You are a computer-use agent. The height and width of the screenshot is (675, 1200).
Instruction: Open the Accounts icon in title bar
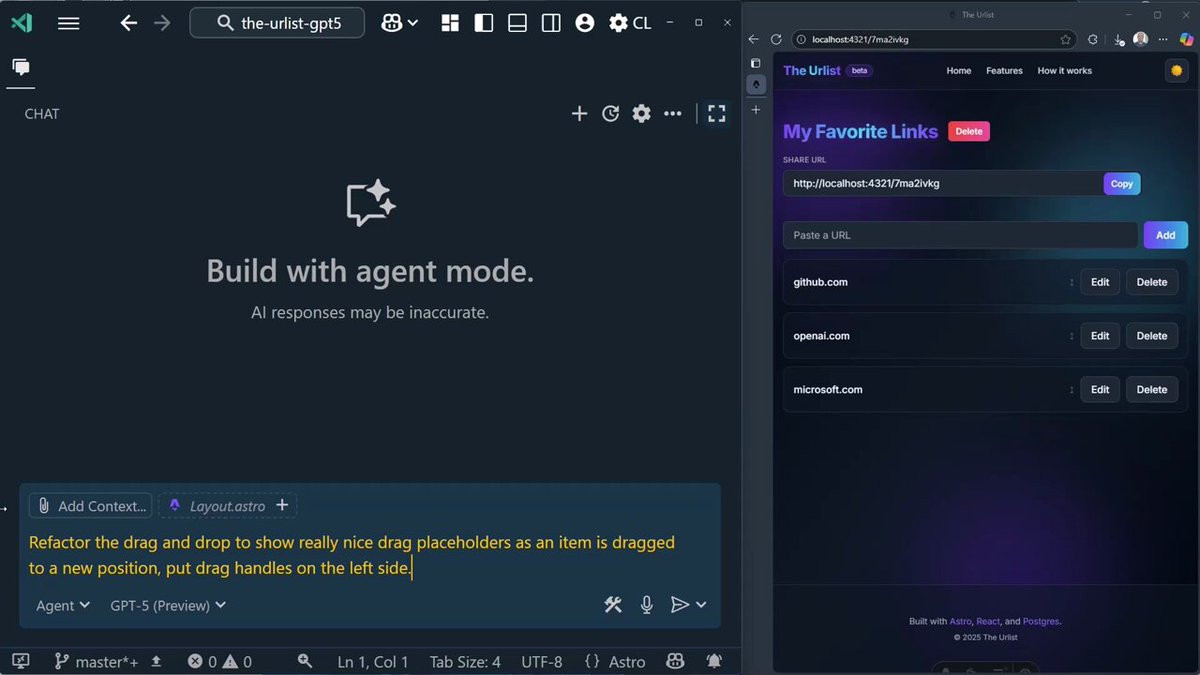click(585, 23)
